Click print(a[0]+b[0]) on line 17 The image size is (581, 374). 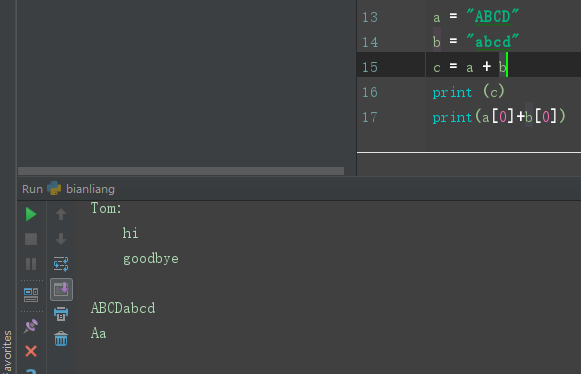(x=499, y=117)
